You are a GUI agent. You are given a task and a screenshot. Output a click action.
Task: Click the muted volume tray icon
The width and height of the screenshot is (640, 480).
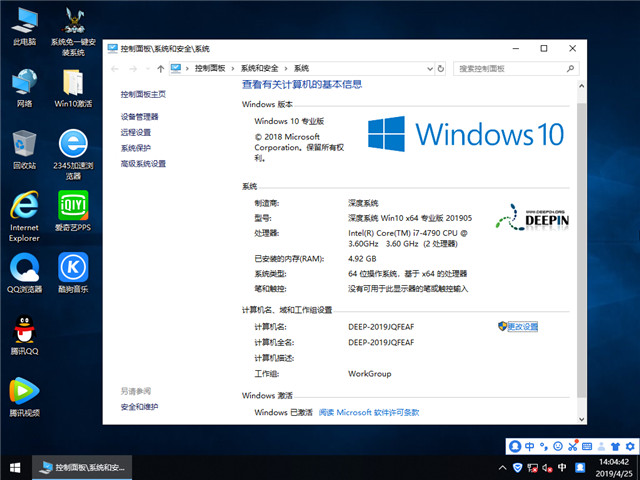click(x=547, y=468)
